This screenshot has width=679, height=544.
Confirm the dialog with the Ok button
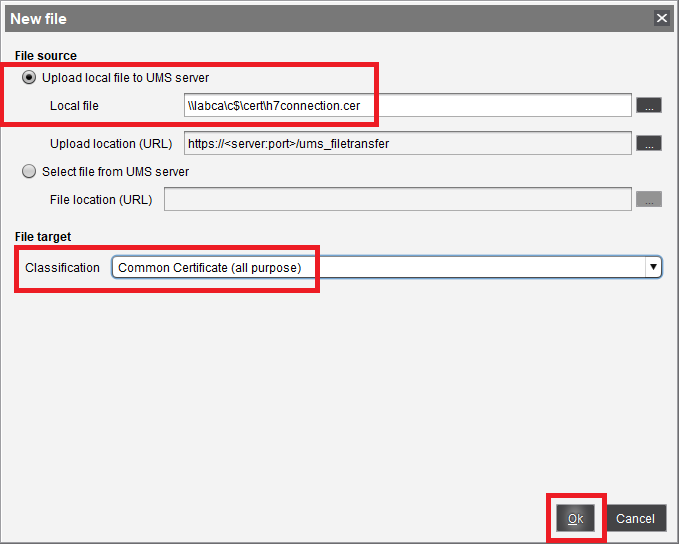[576, 518]
